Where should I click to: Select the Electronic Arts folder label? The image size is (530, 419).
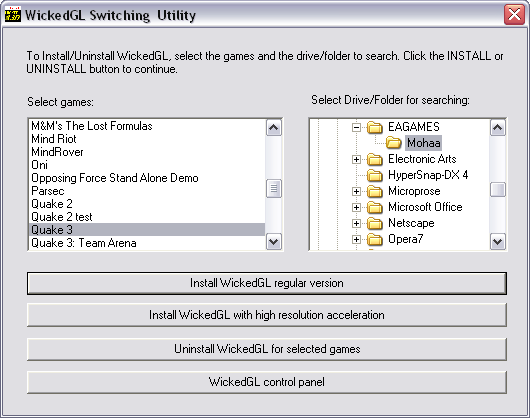(422, 159)
